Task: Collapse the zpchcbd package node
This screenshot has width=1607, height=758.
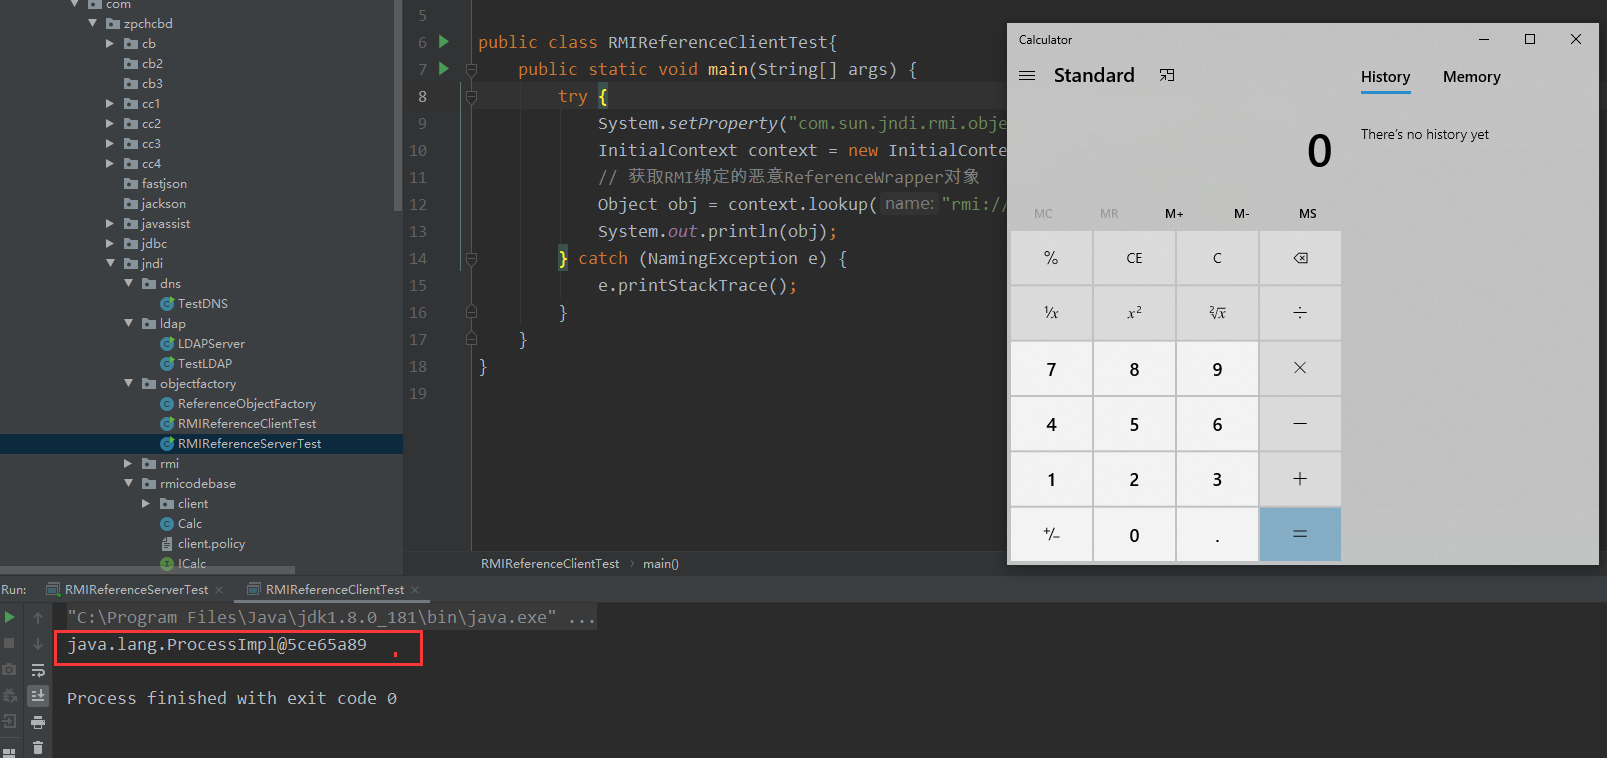Action: [92, 23]
